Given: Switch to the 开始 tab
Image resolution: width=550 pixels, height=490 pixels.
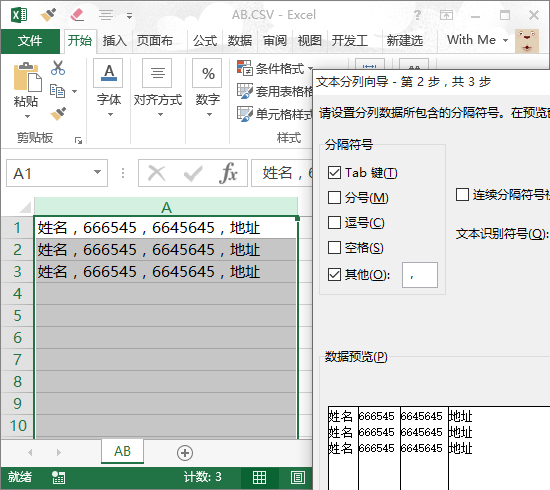Looking at the screenshot, I should click(x=80, y=41).
